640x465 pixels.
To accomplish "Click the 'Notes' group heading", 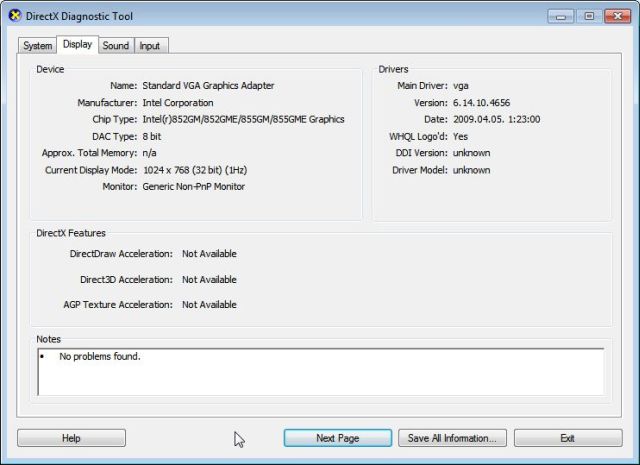I will click(48, 339).
